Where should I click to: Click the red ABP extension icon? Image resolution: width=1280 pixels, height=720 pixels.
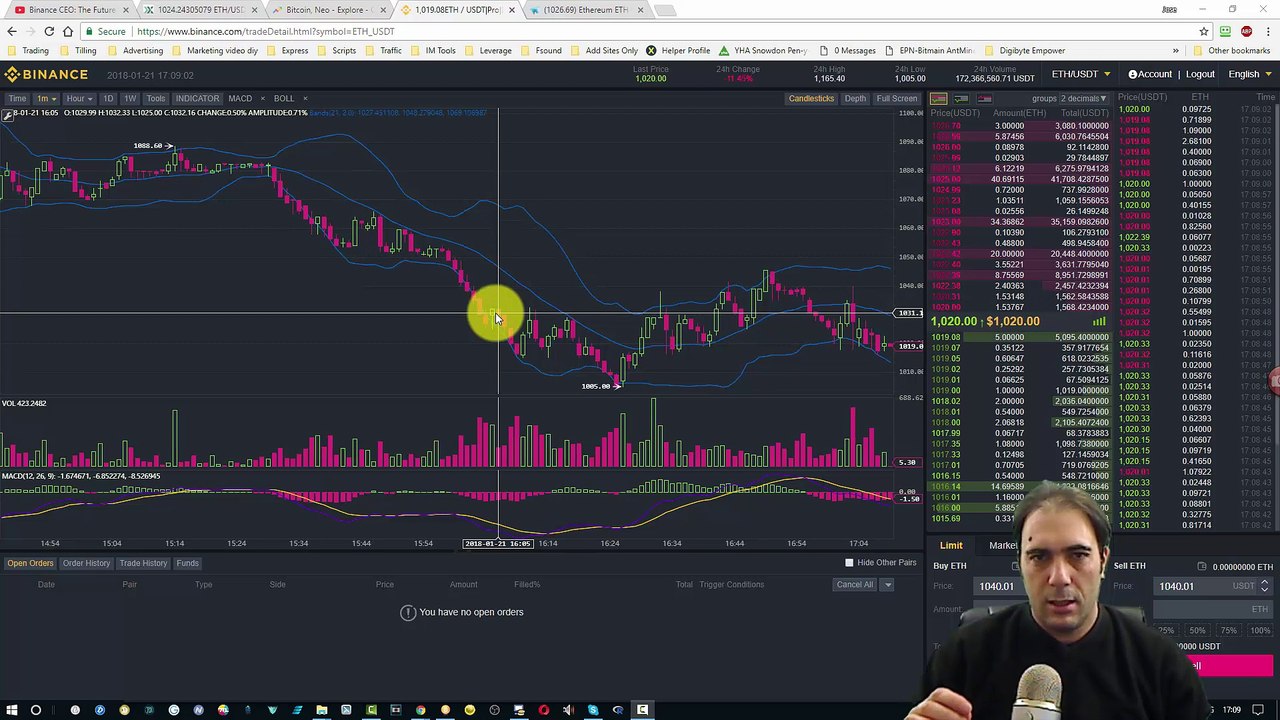pyautogui.click(x=1246, y=31)
